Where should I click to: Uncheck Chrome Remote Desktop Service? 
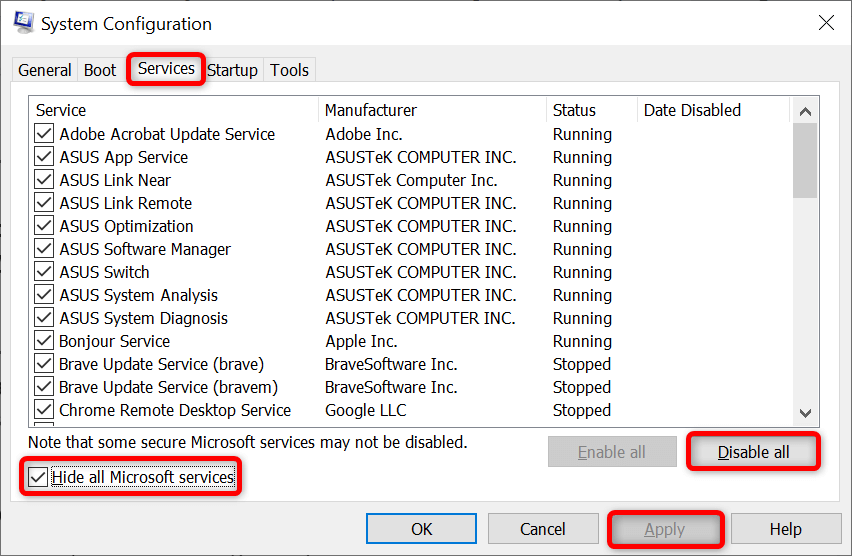[x=44, y=410]
